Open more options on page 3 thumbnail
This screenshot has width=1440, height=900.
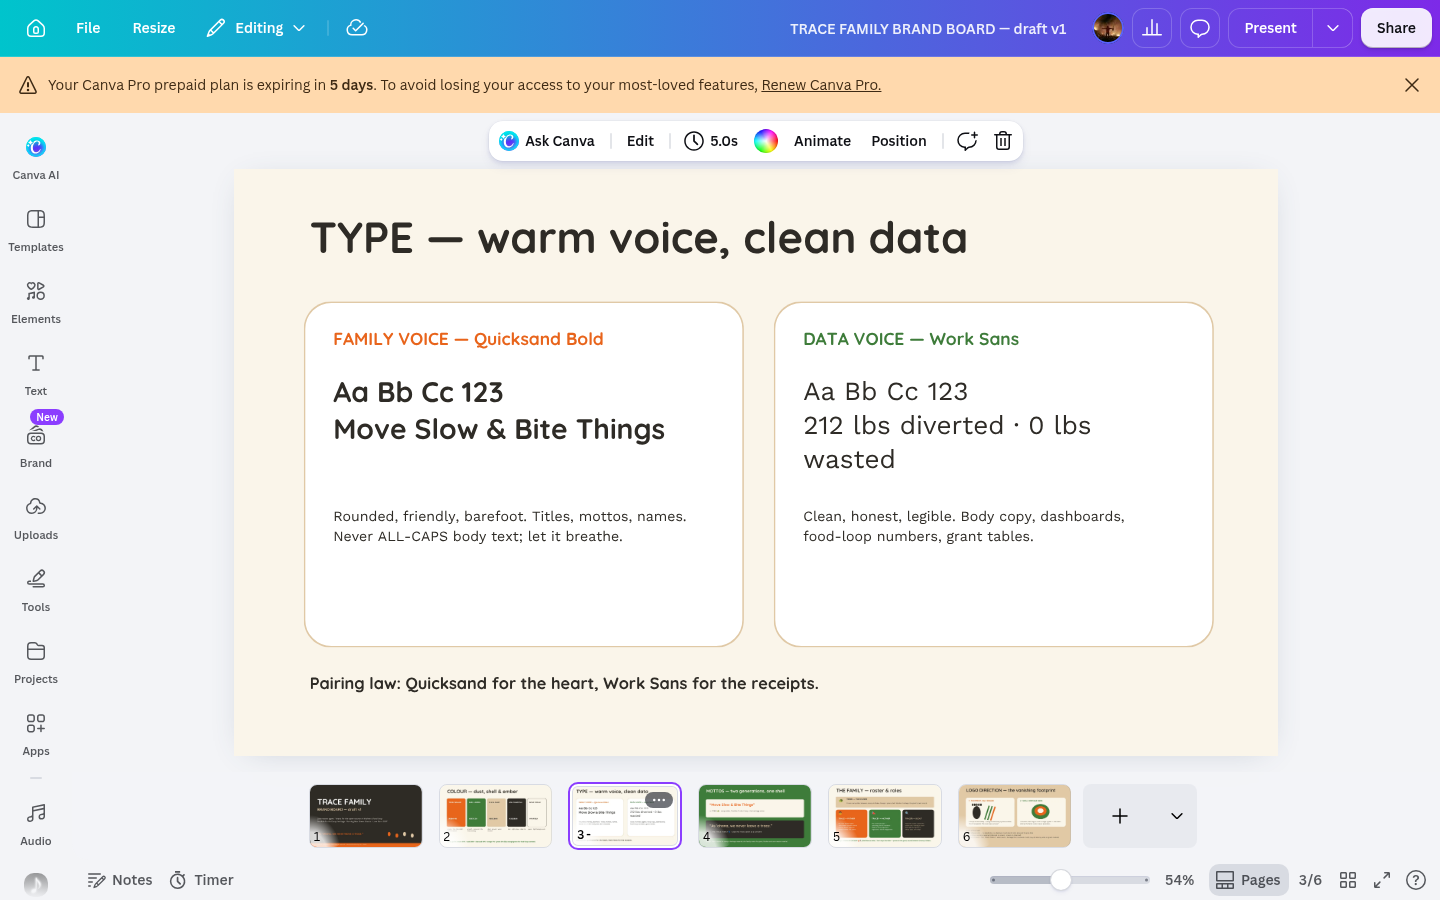coord(659,800)
